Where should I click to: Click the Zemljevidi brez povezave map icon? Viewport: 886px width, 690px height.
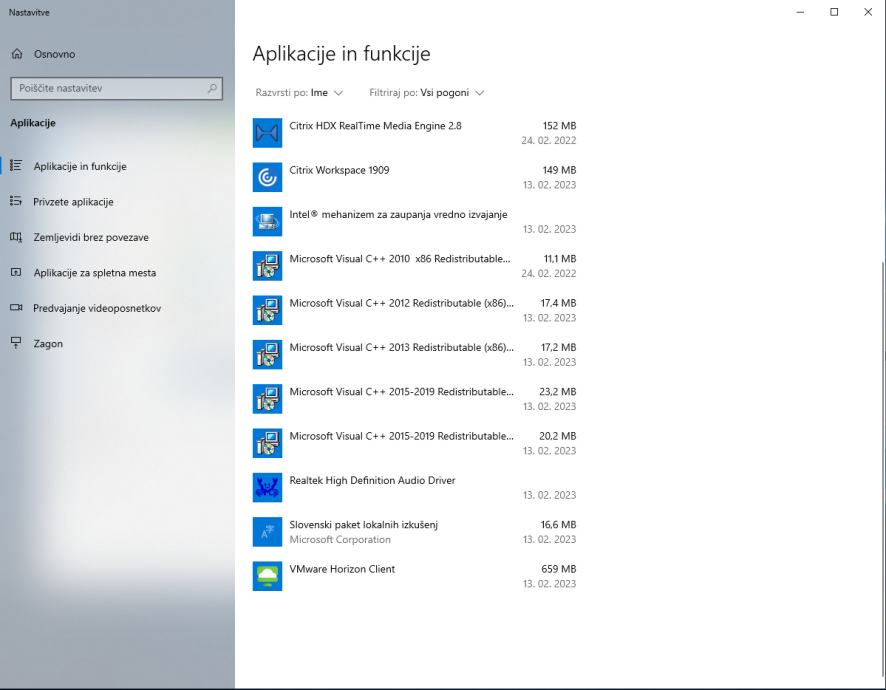coord(16,237)
